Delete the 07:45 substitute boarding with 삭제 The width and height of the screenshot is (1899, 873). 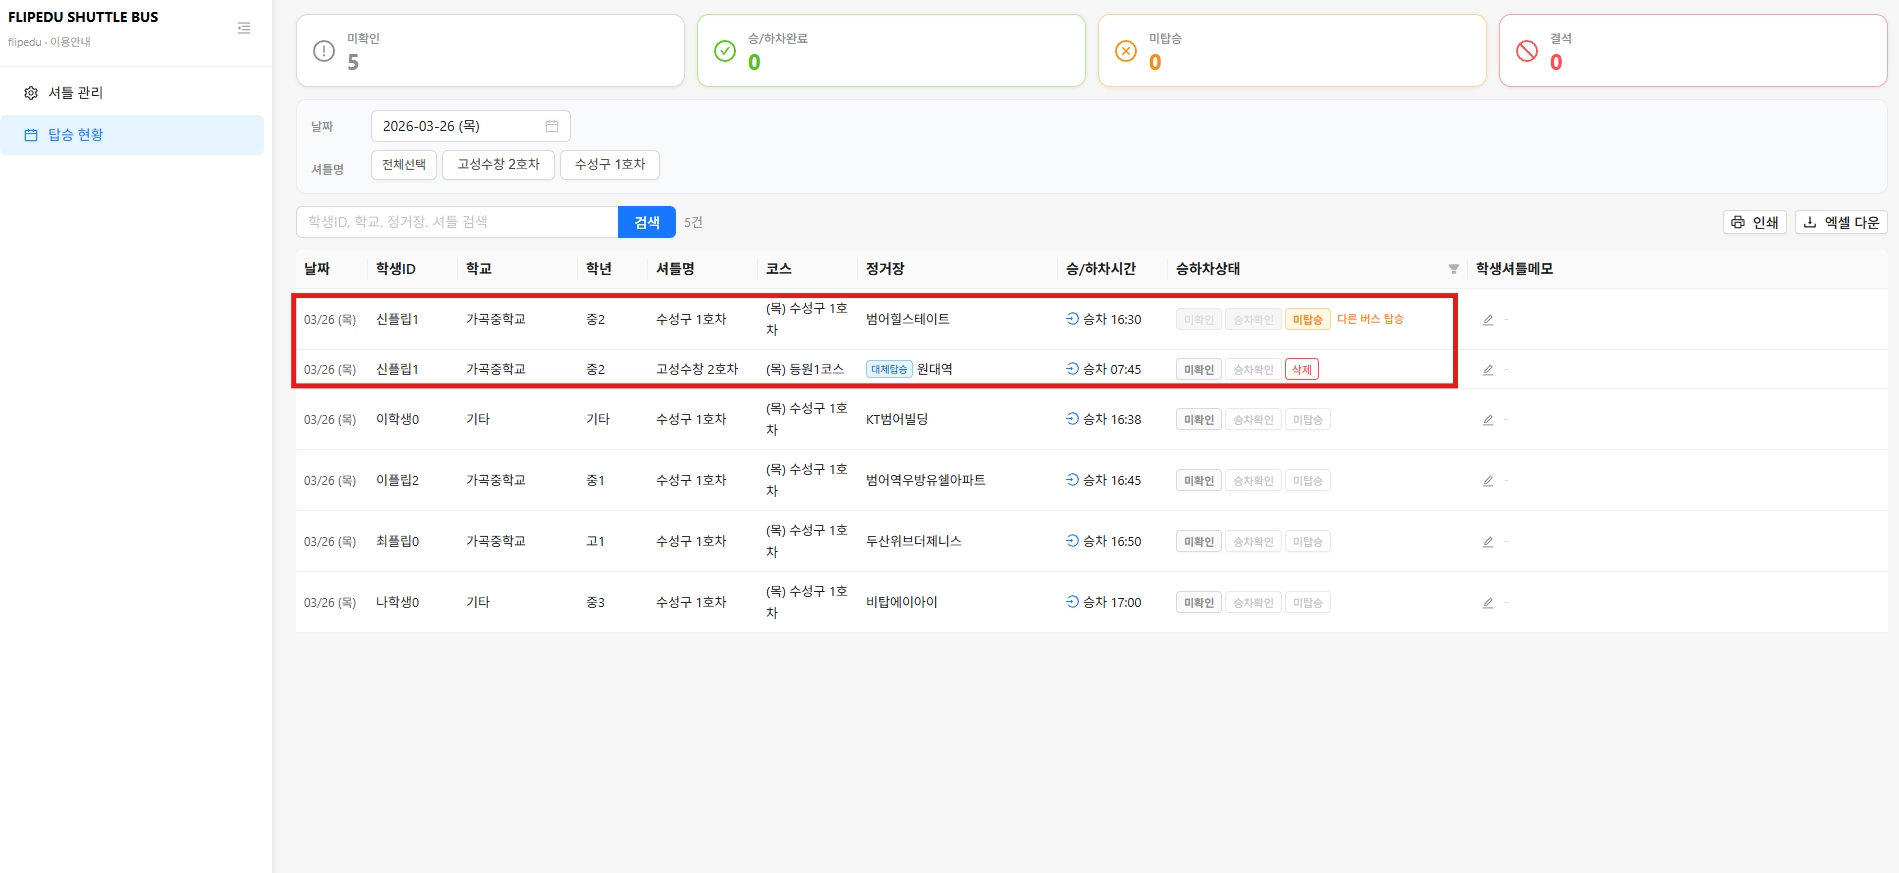click(x=1302, y=370)
